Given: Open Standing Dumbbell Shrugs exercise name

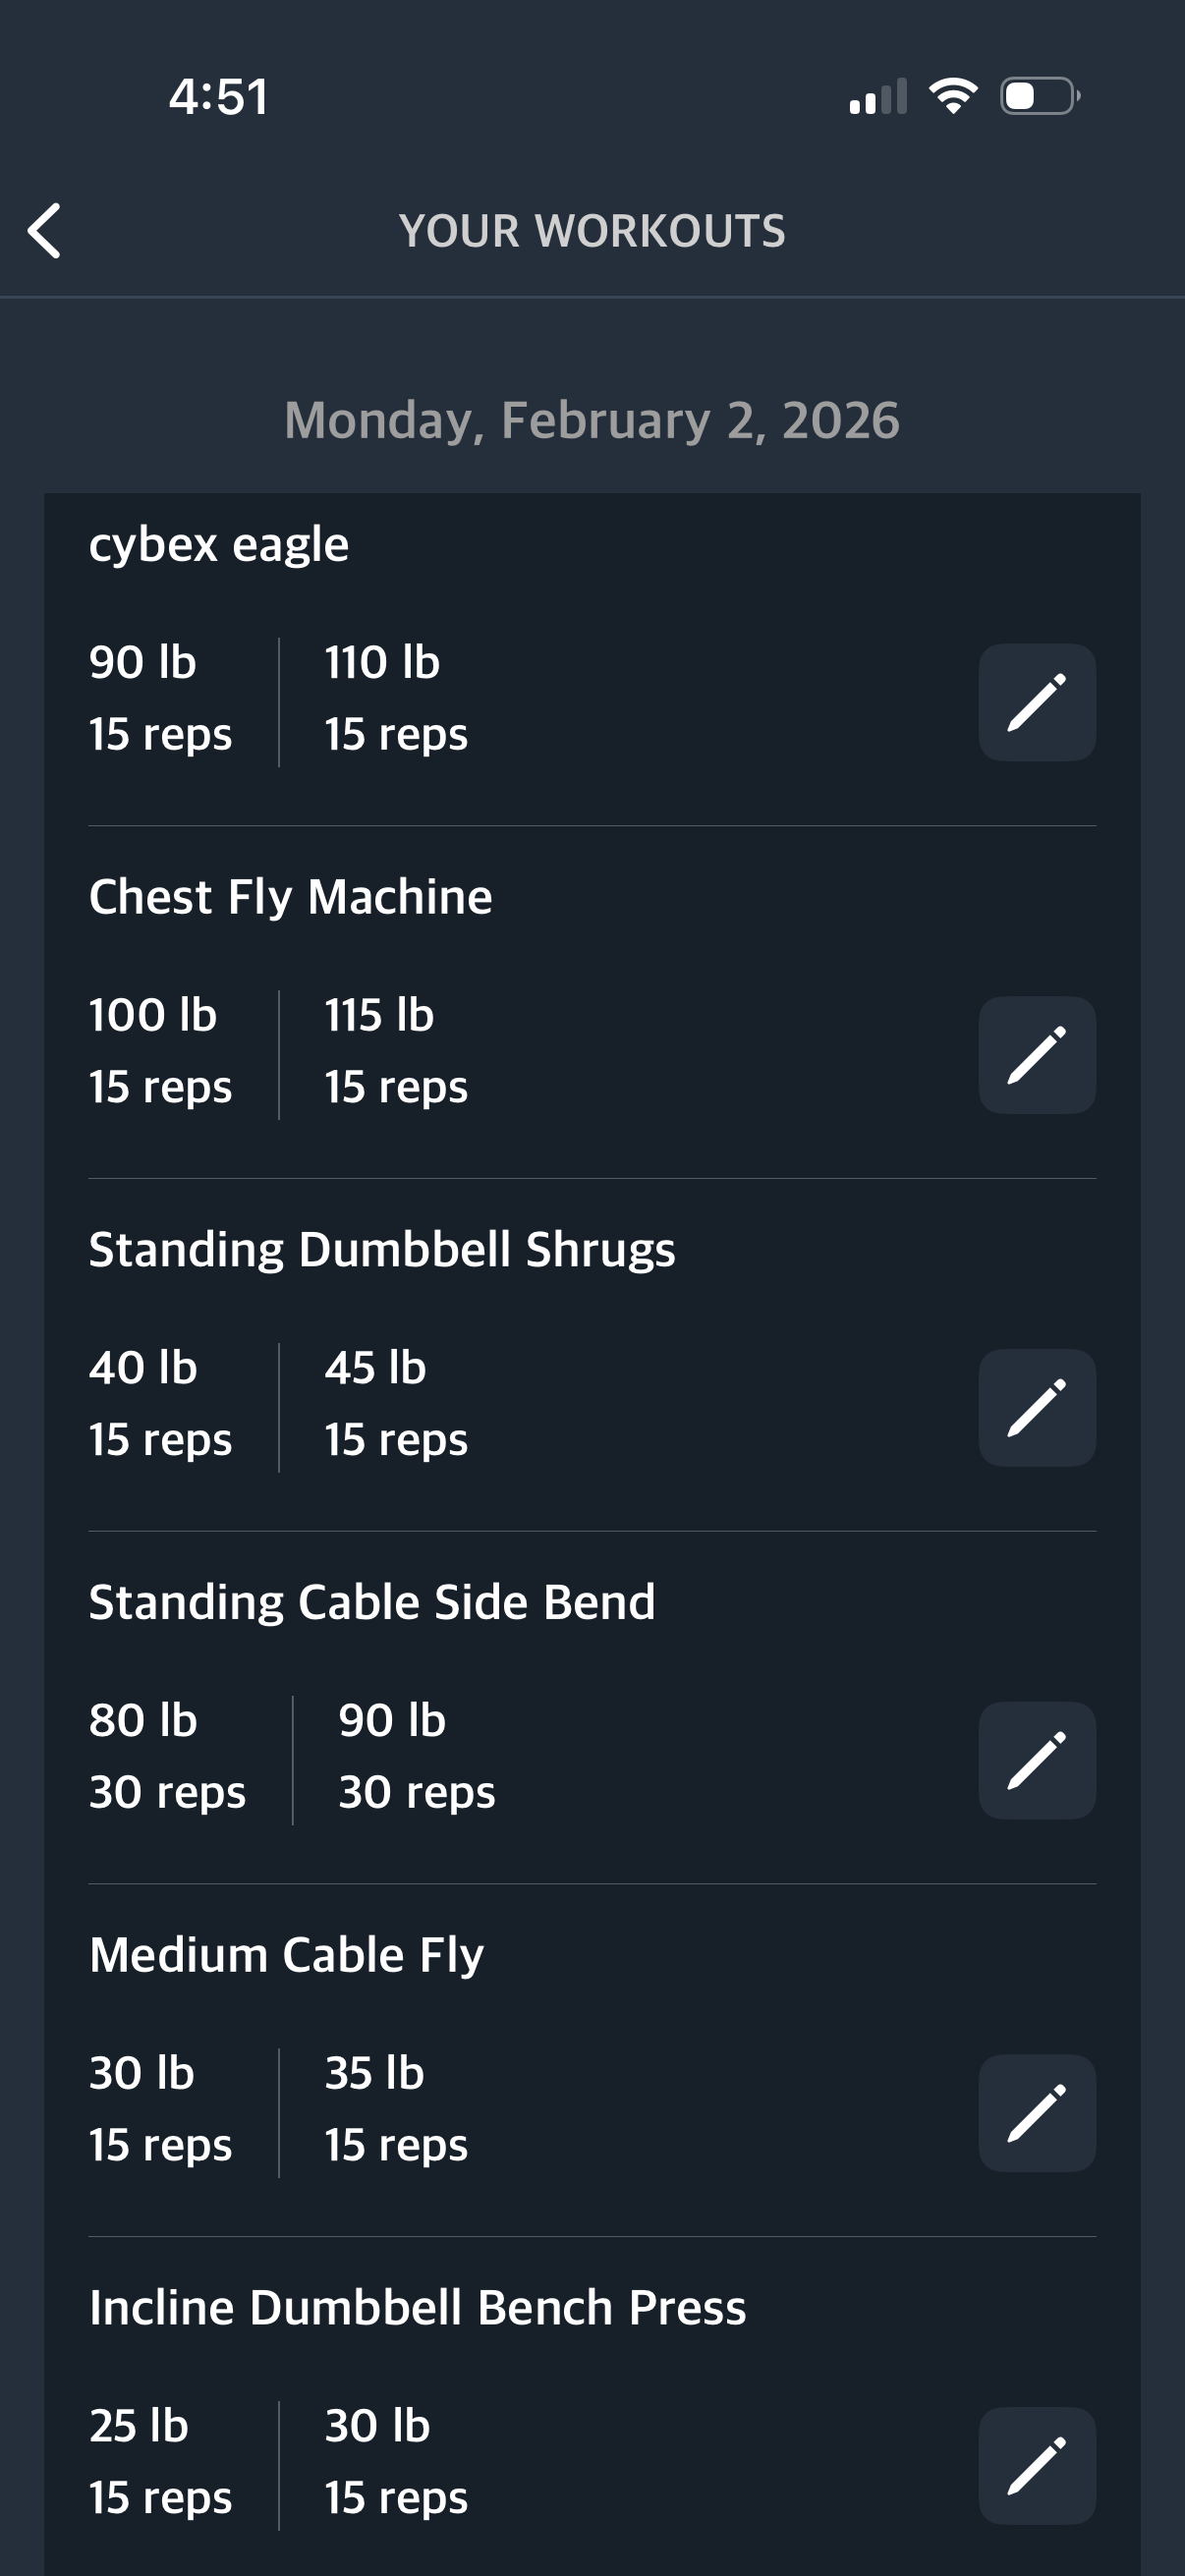Looking at the screenshot, I should click(x=382, y=1250).
